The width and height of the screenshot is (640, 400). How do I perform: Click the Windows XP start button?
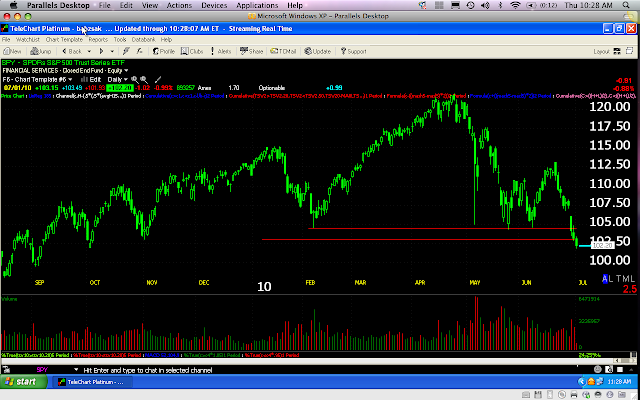click(x=23, y=382)
